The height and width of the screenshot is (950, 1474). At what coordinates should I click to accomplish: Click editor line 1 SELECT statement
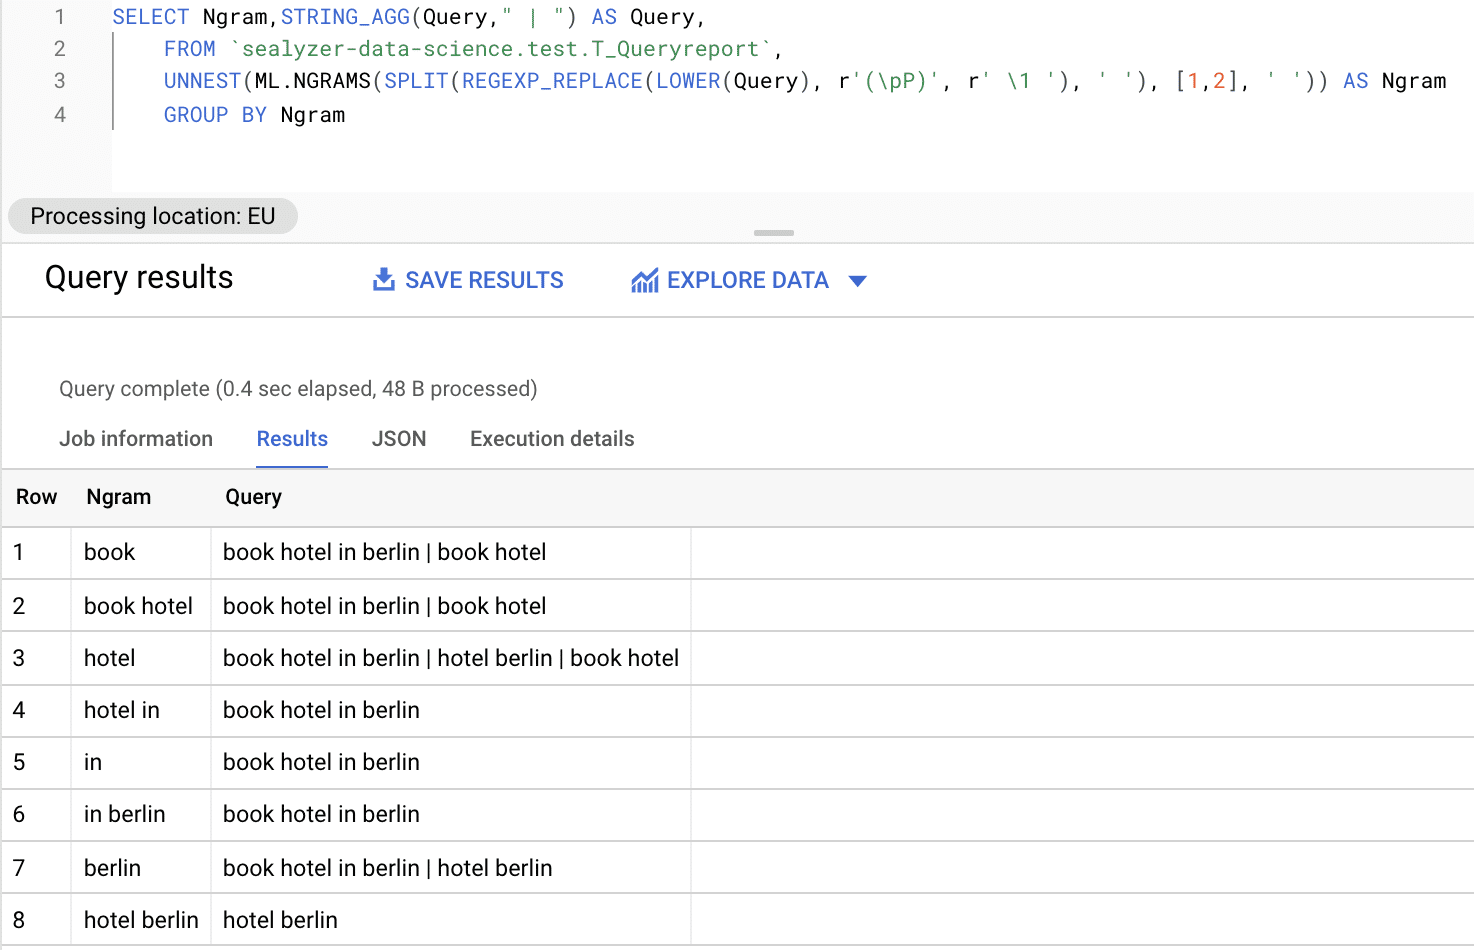point(409,17)
